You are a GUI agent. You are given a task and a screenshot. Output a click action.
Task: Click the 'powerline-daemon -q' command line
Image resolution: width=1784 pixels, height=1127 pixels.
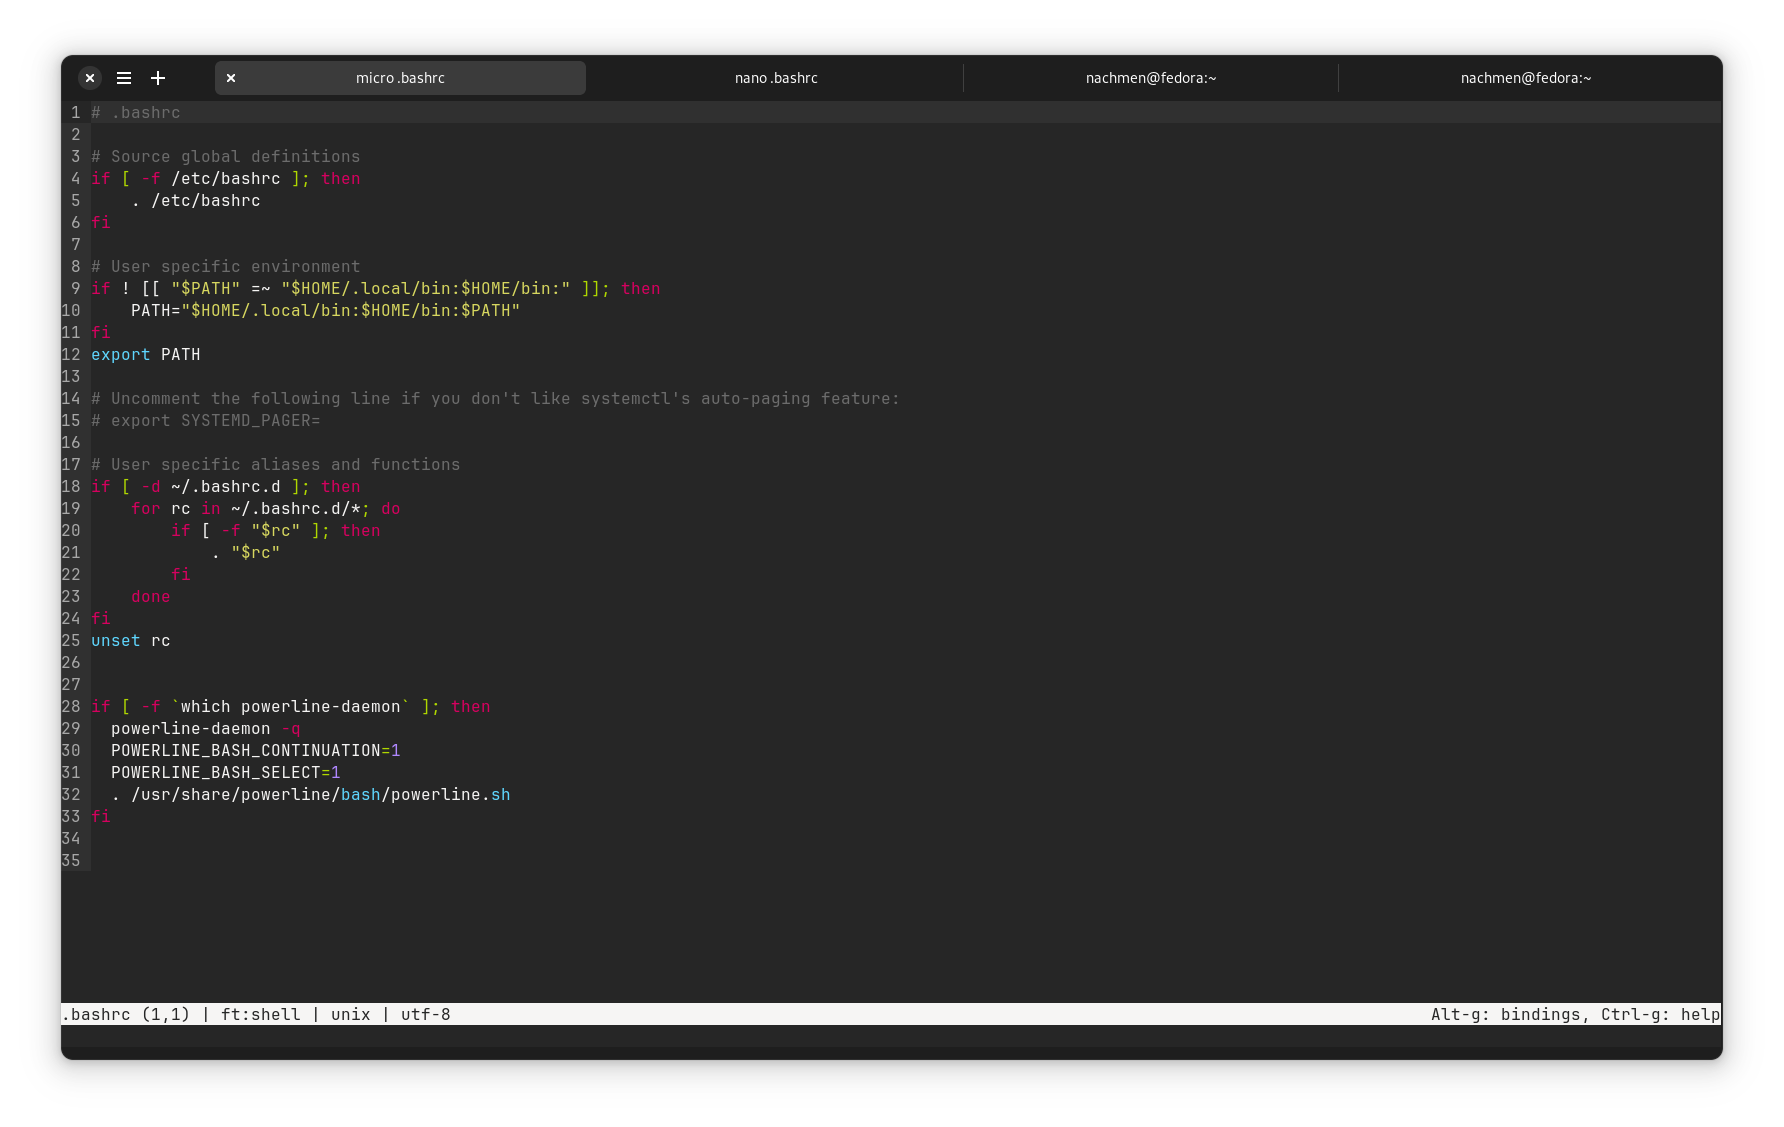tap(205, 729)
